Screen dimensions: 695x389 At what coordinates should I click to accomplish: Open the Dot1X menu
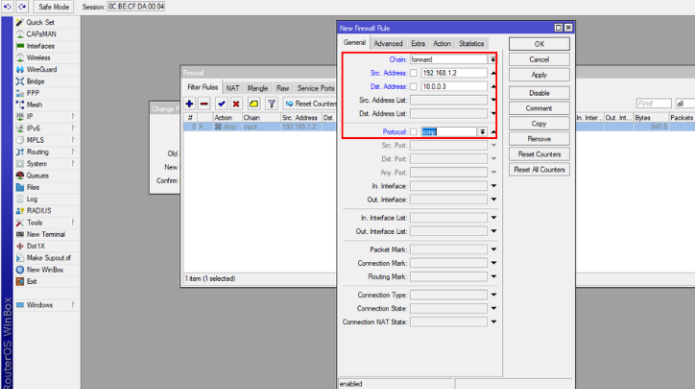[x=35, y=246]
